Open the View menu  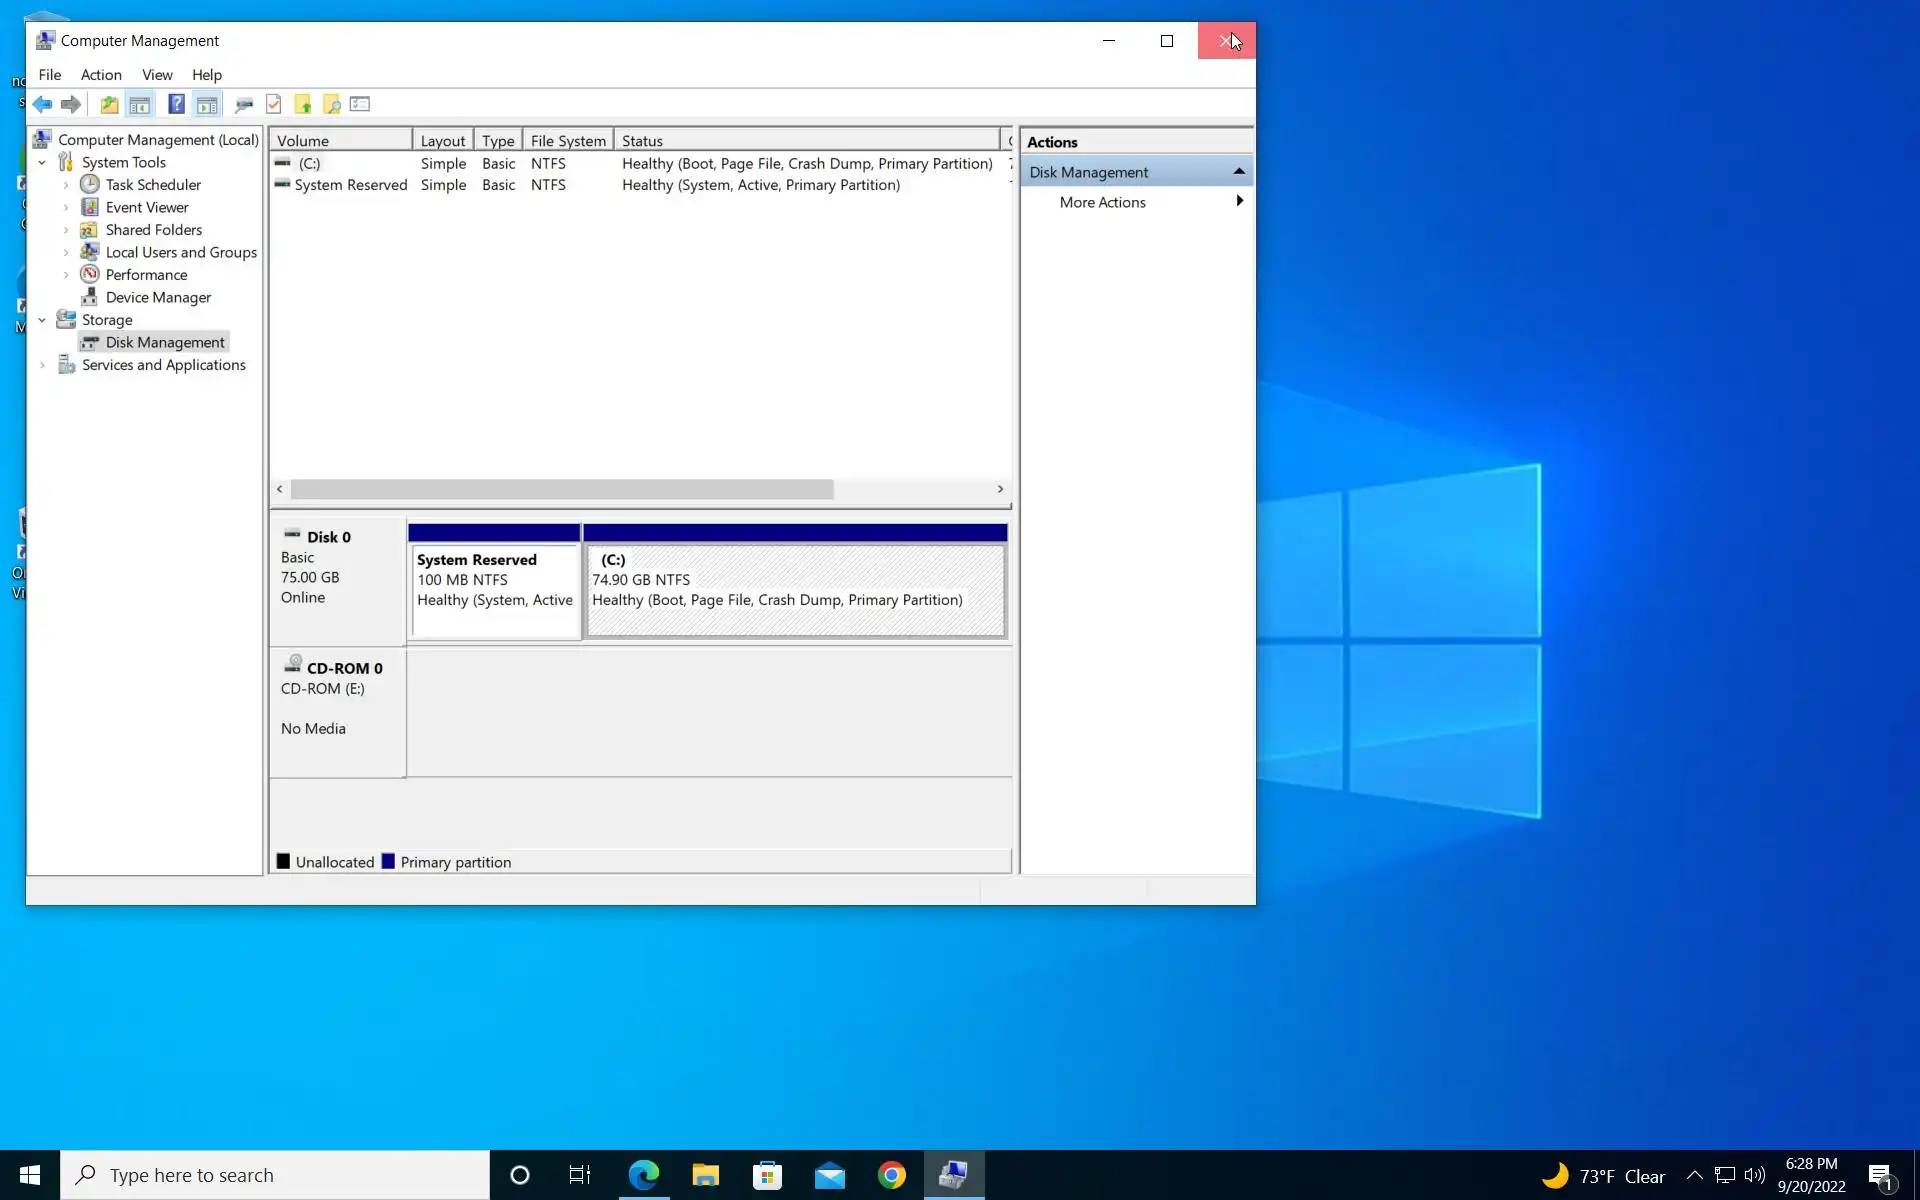[157, 75]
